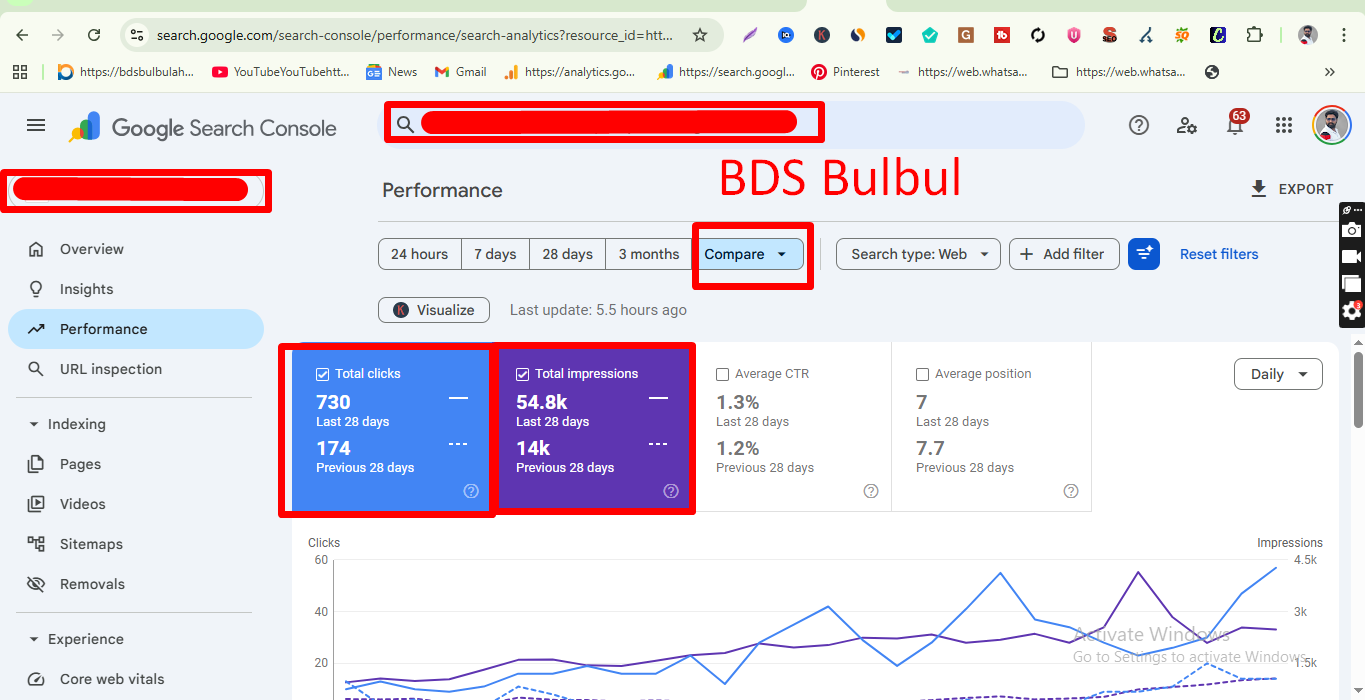Click the TubeBuddy red extension icon
Viewport: 1365px width, 700px height.
point(1001,35)
